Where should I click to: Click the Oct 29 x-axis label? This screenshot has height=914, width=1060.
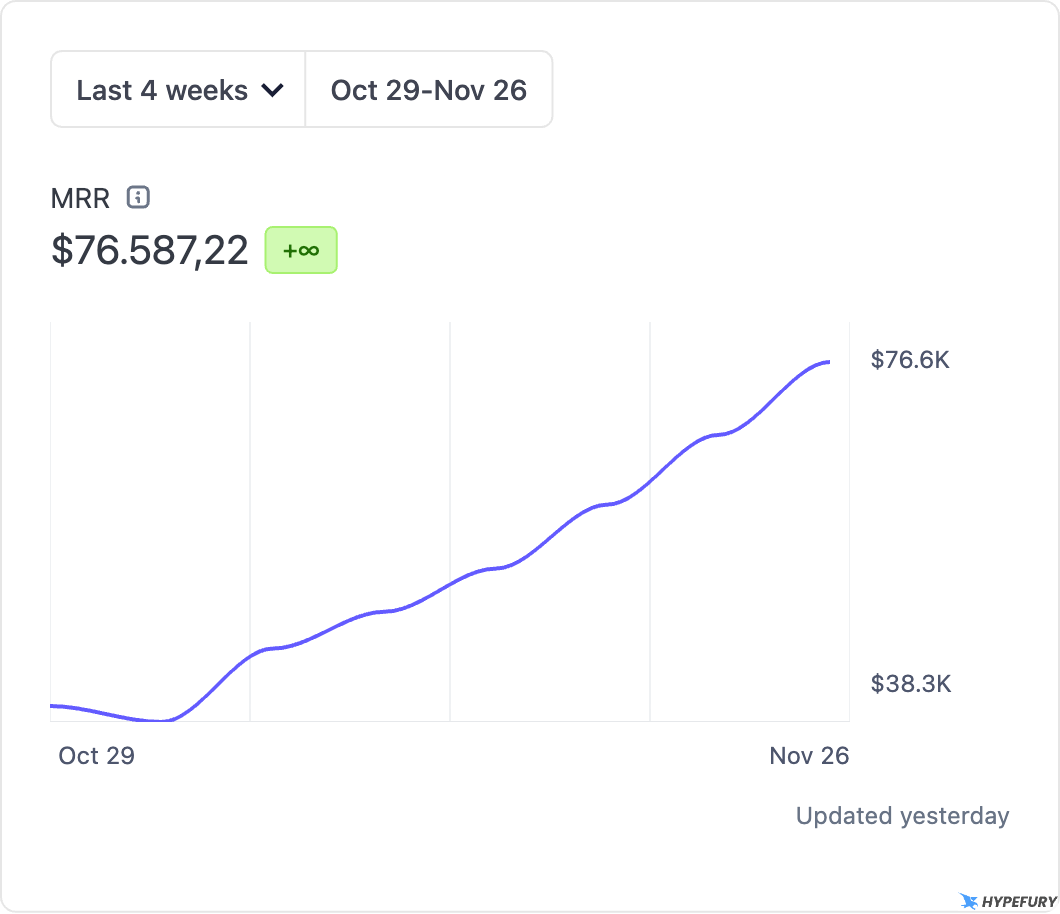coord(96,756)
